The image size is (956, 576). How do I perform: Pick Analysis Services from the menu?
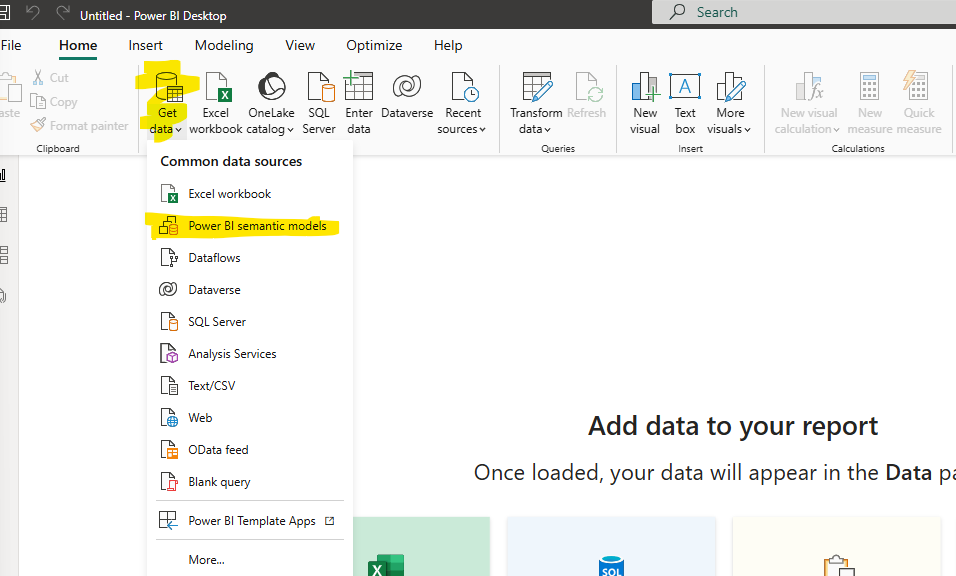click(232, 354)
